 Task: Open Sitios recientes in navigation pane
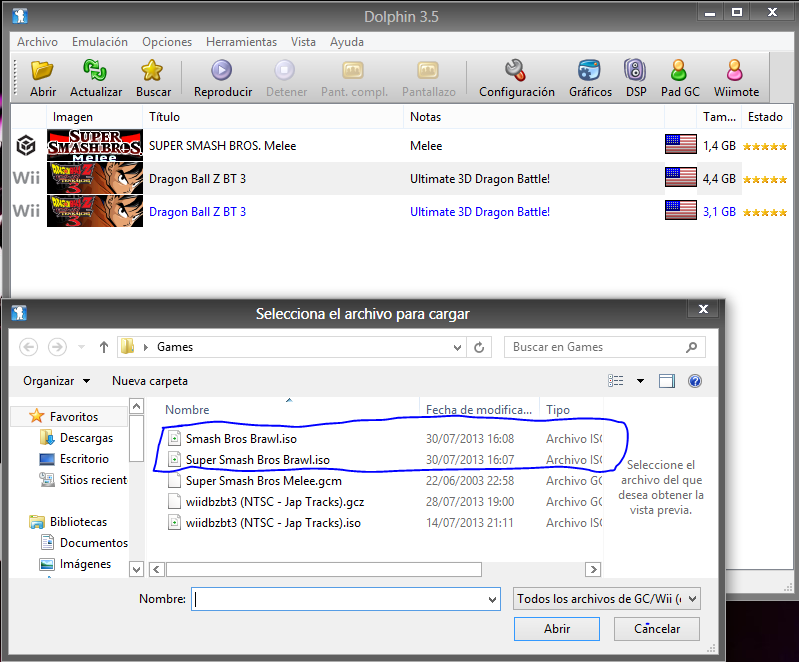pyautogui.click(x=93, y=480)
